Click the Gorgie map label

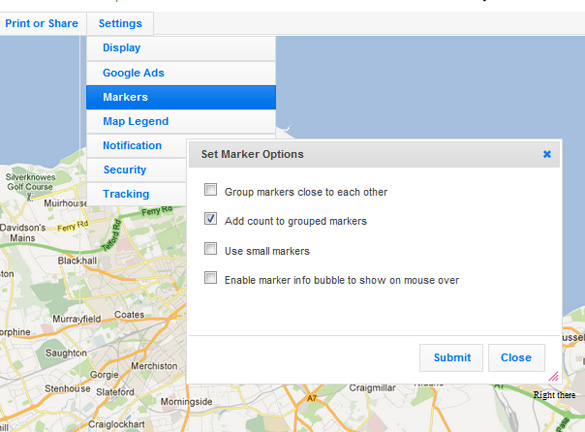coord(104,375)
